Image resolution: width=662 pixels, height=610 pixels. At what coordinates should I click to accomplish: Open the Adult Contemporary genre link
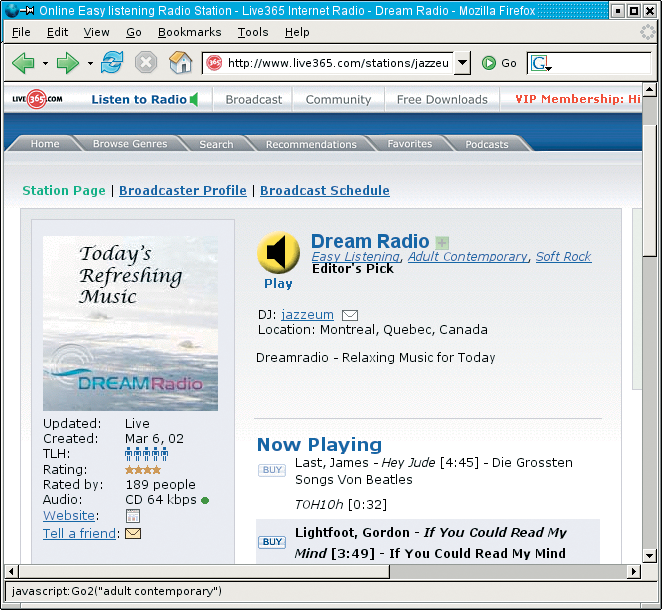pyautogui.click(x=468, y=257)
